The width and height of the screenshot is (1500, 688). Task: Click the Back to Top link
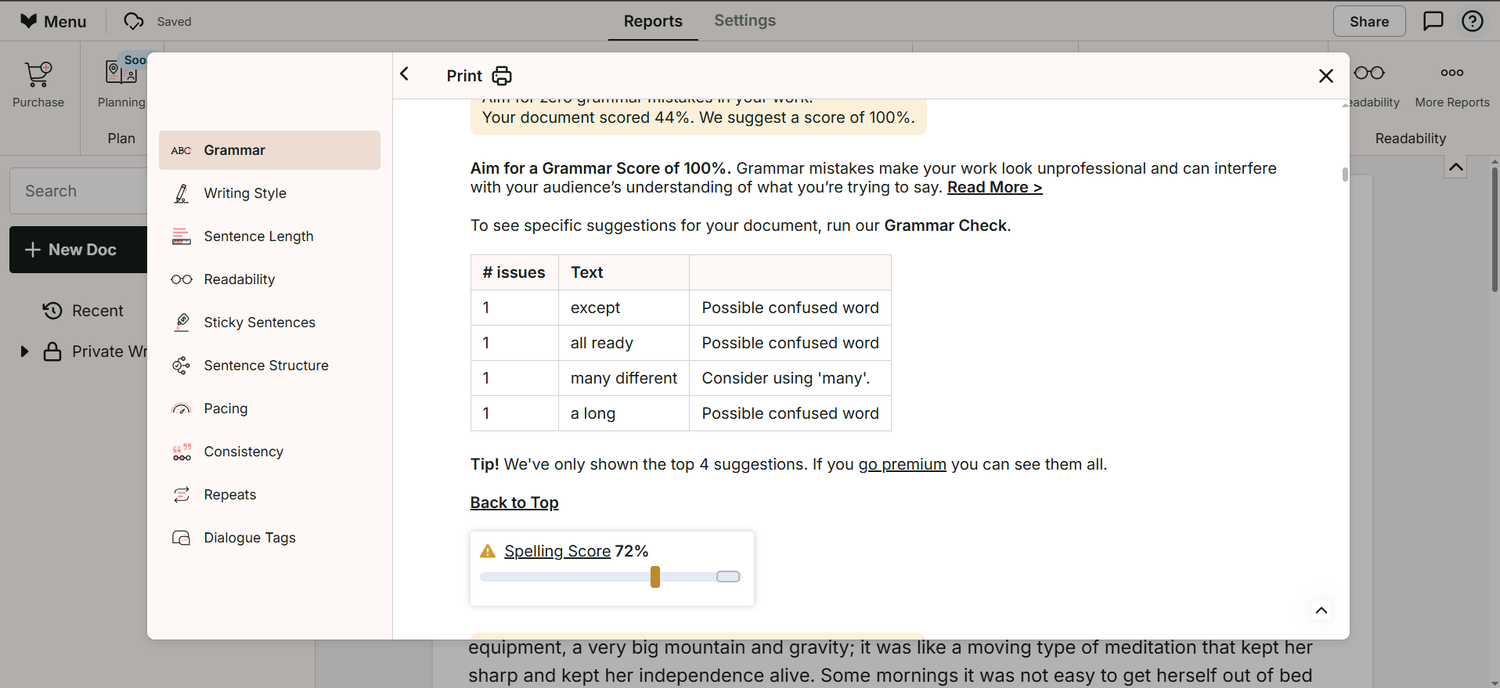(x=514, y=502)
